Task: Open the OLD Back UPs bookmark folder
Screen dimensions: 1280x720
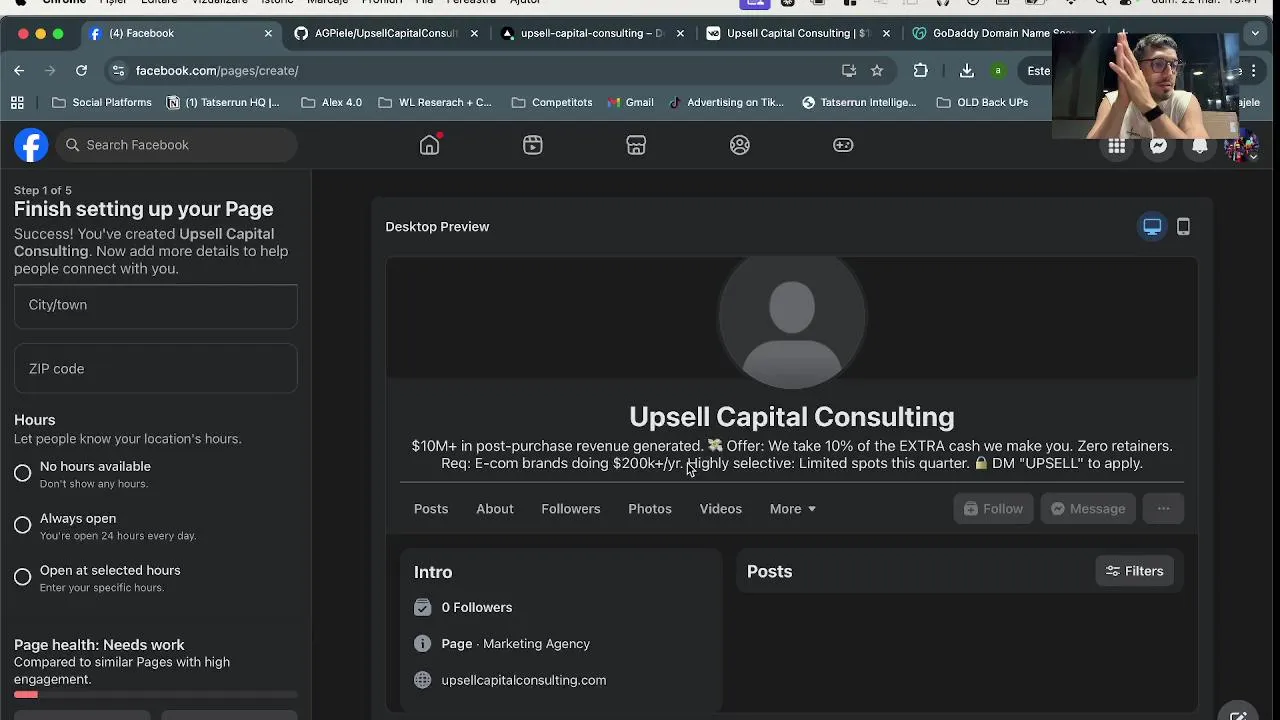Action: point(982,102)
